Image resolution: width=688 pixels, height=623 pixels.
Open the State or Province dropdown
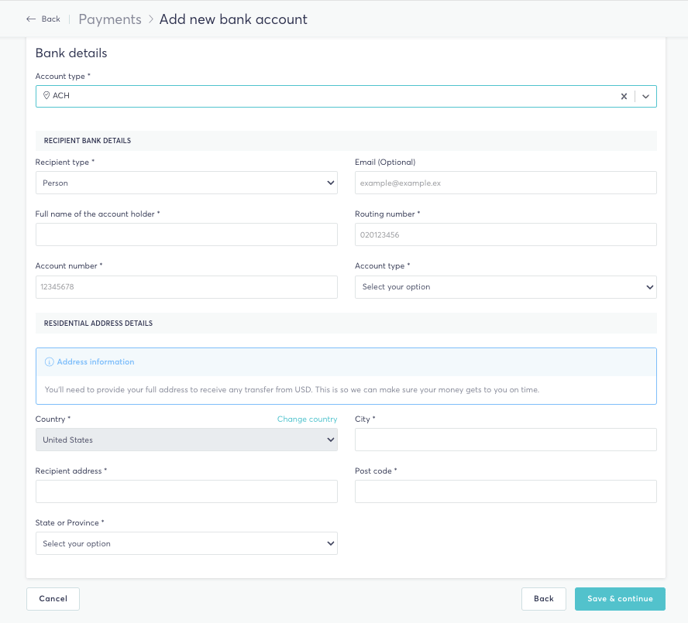[186, 543]
